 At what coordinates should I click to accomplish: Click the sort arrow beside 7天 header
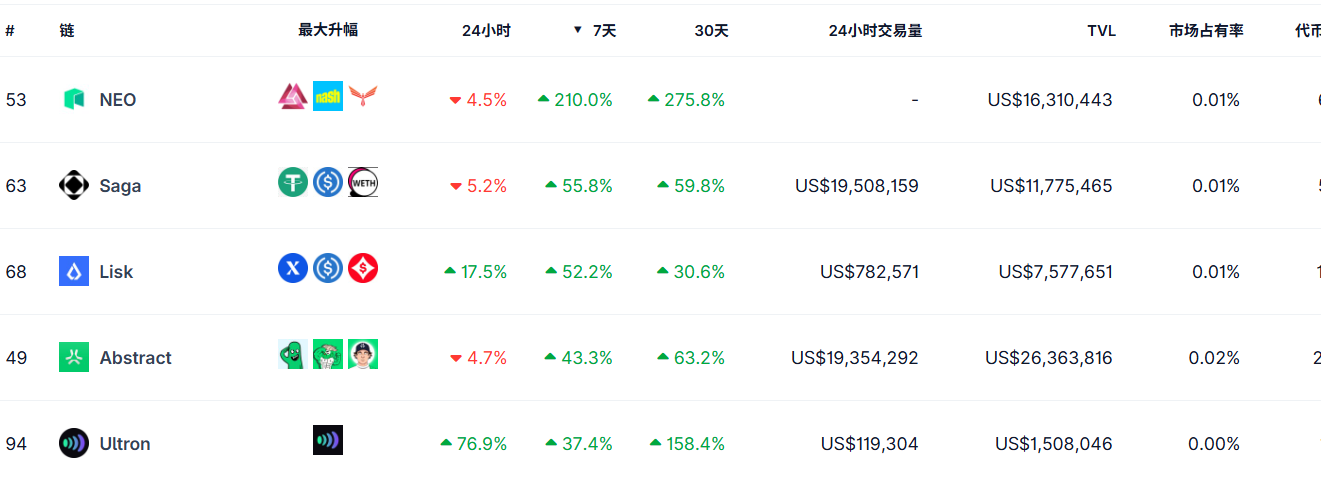pyautogui.click(x=577, y=30)
